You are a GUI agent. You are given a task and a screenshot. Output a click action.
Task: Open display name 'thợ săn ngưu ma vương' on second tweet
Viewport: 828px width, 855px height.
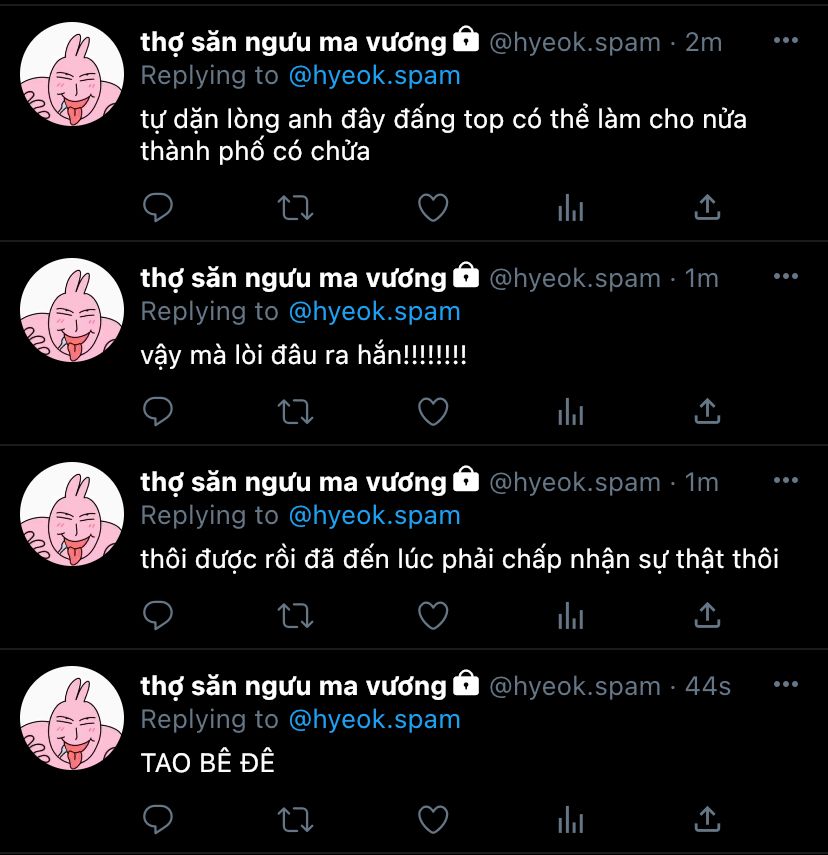coord(293,279)
